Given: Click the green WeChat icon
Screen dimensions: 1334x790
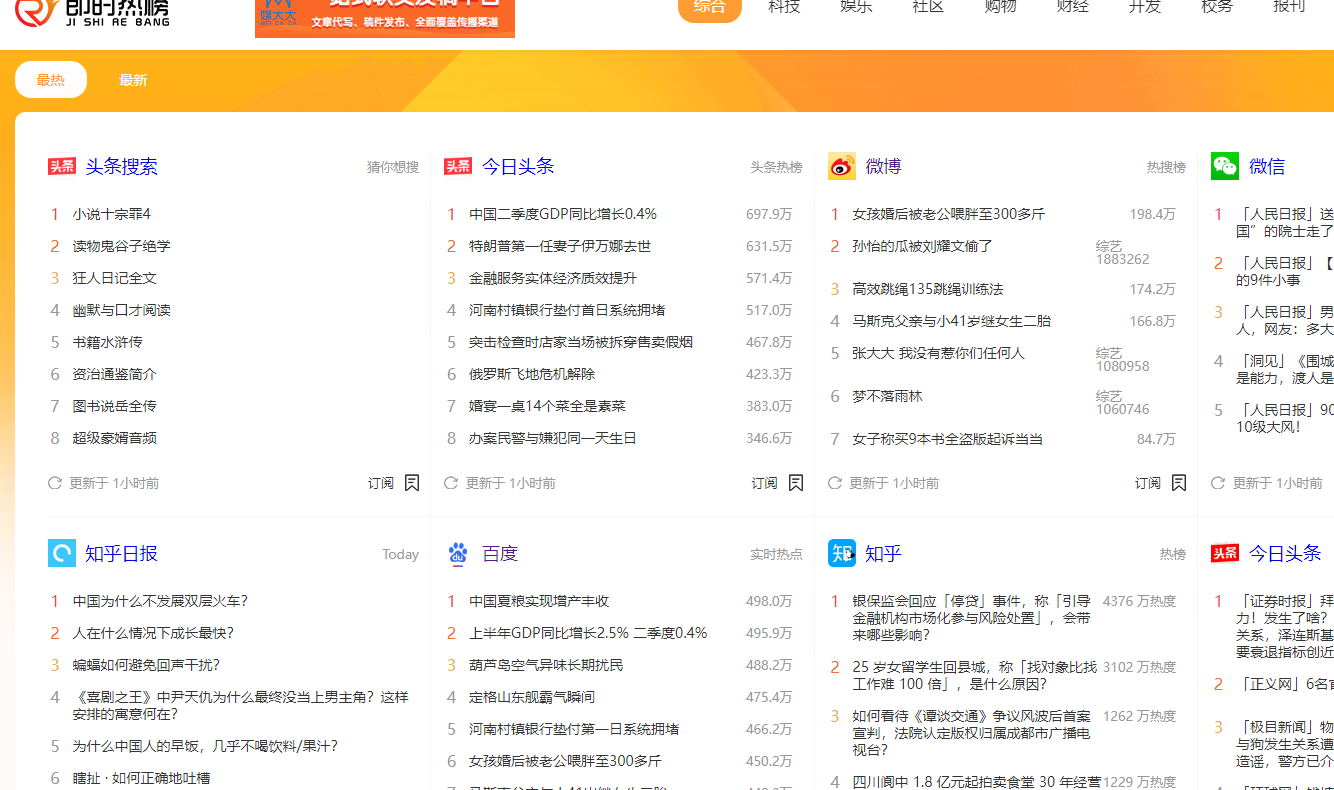Looking at the screenshot, I should point(1225,166).
